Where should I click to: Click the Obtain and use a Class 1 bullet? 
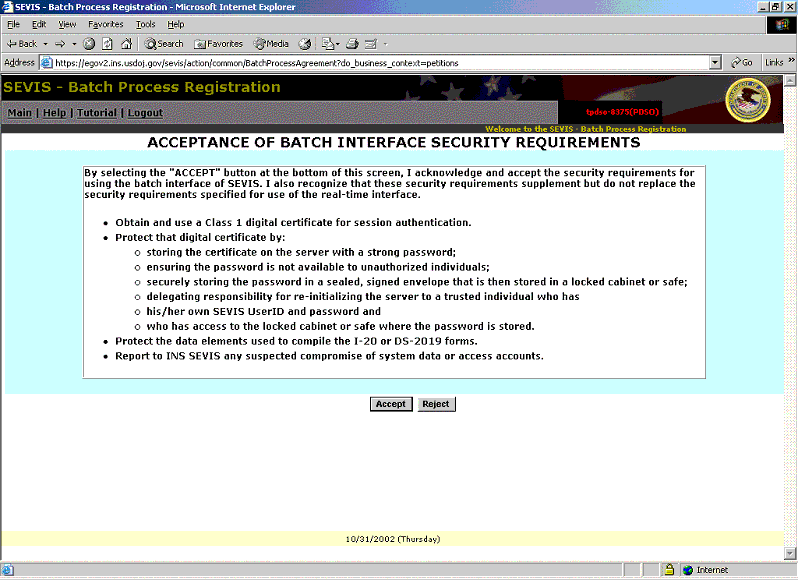[293, 222]
